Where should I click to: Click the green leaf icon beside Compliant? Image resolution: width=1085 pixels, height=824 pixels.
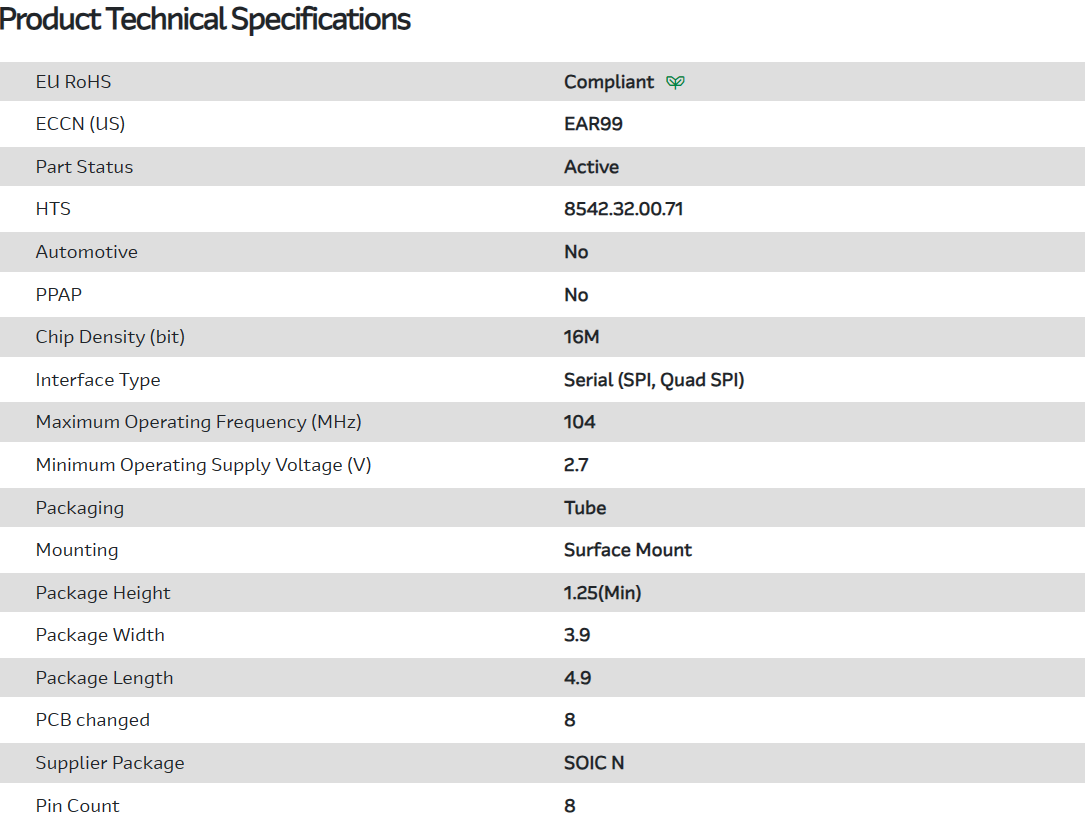676,82
